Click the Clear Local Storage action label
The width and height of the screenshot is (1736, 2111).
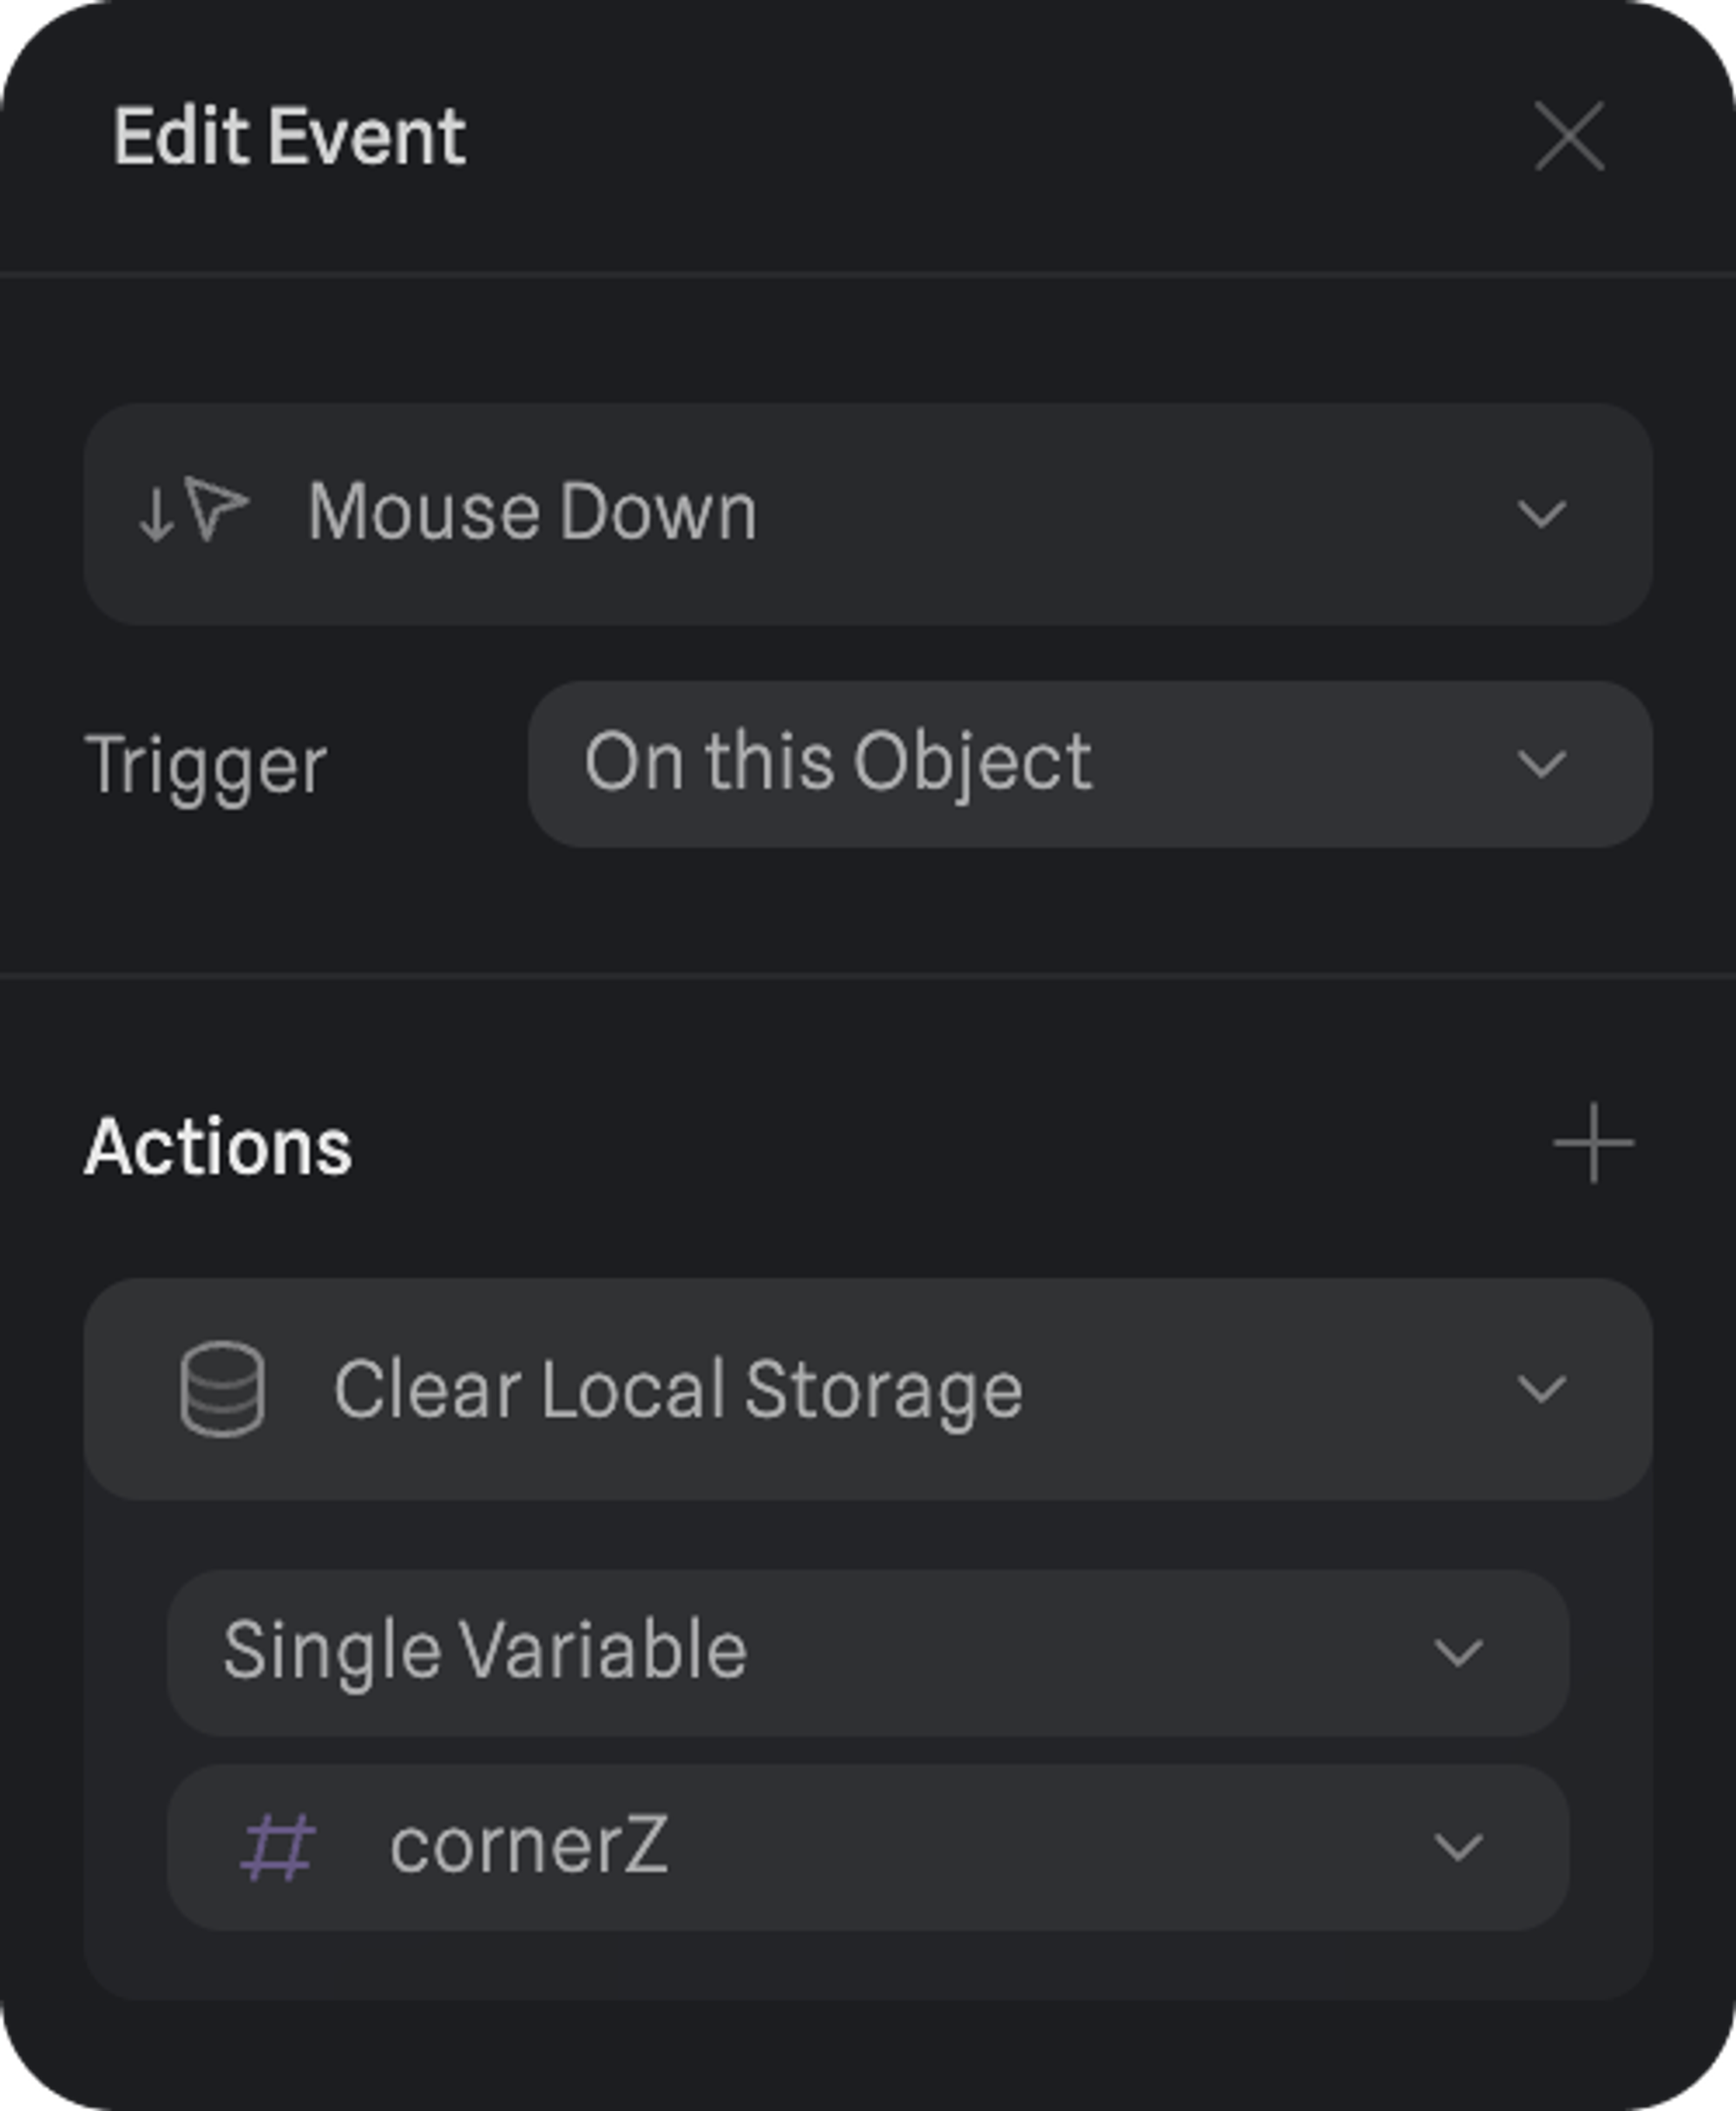click(677, 1389)
